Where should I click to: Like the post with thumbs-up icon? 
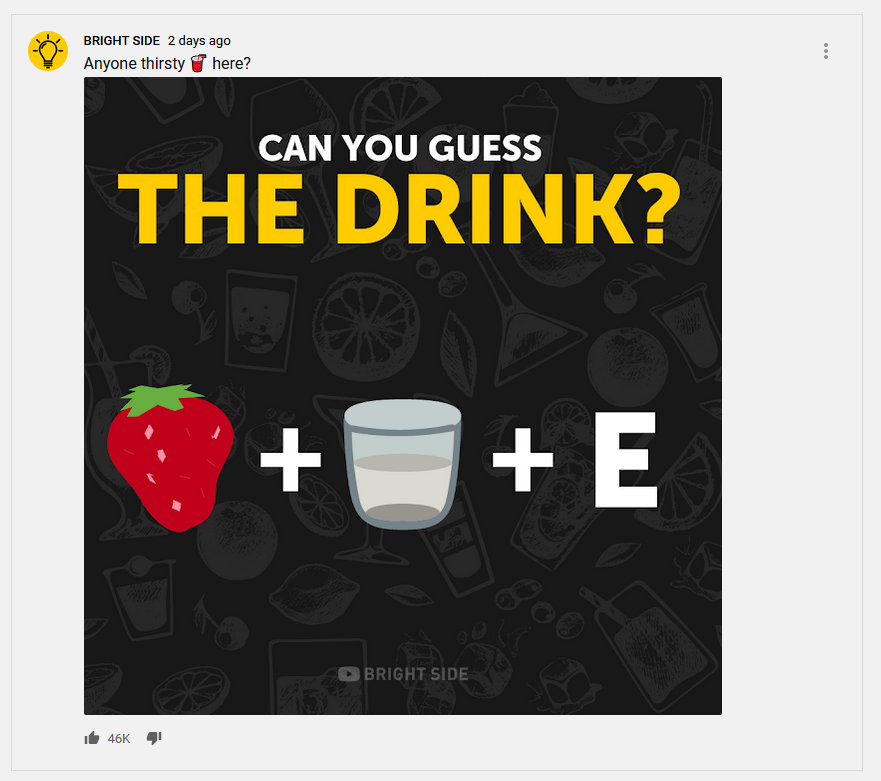pyautogui.click(x=92, y=738)
